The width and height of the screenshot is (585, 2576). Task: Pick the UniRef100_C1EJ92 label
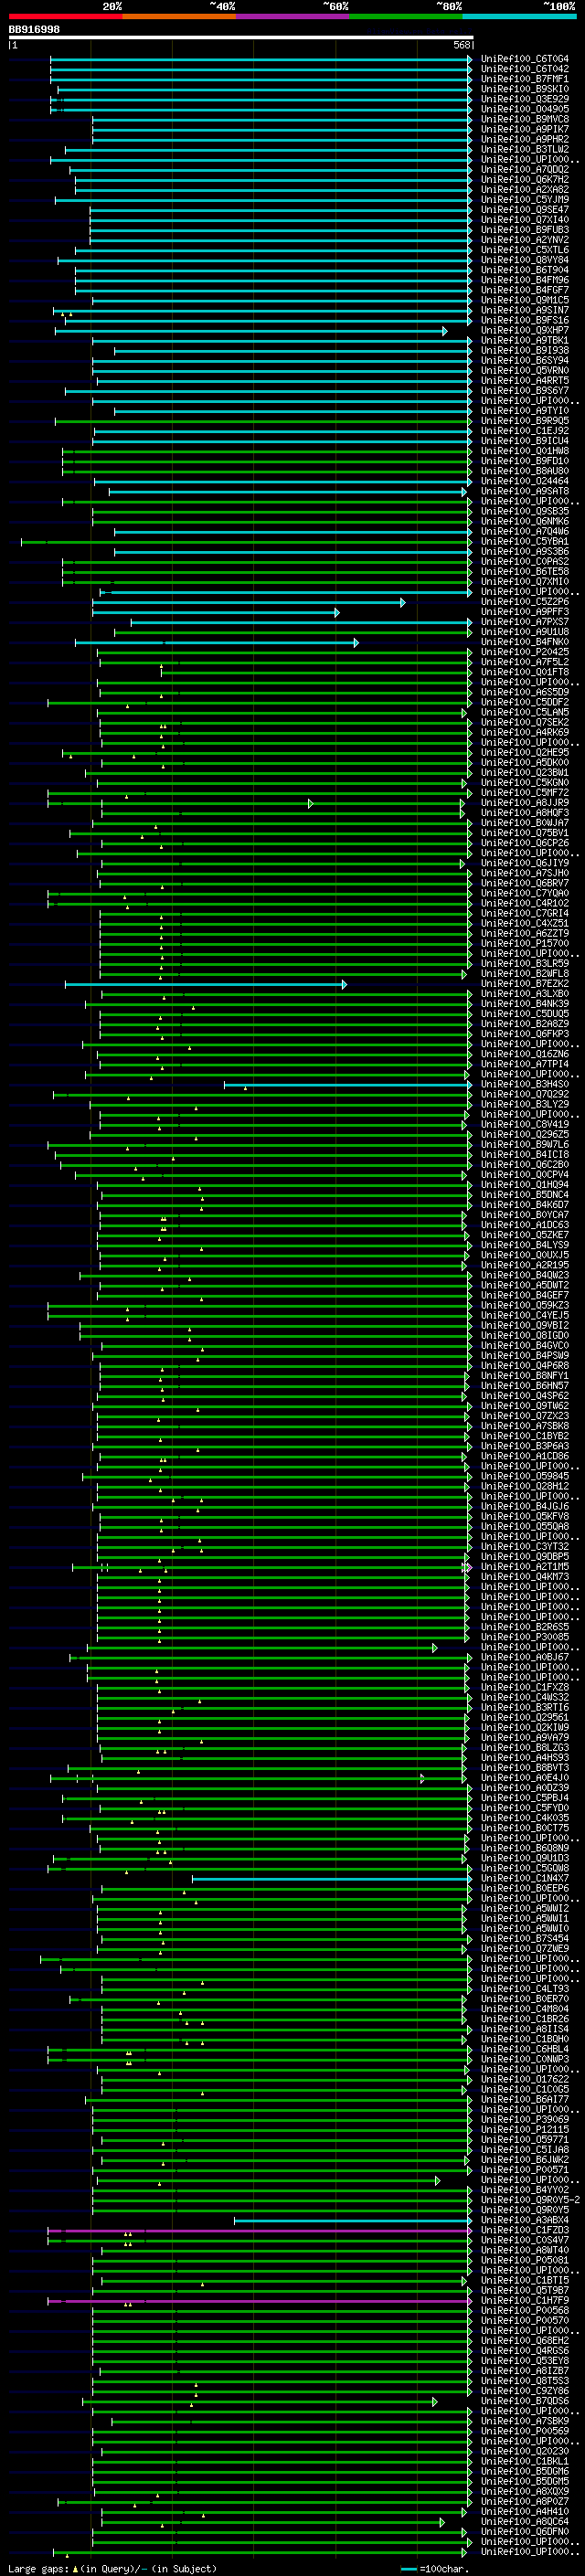[x=525, y=430]
